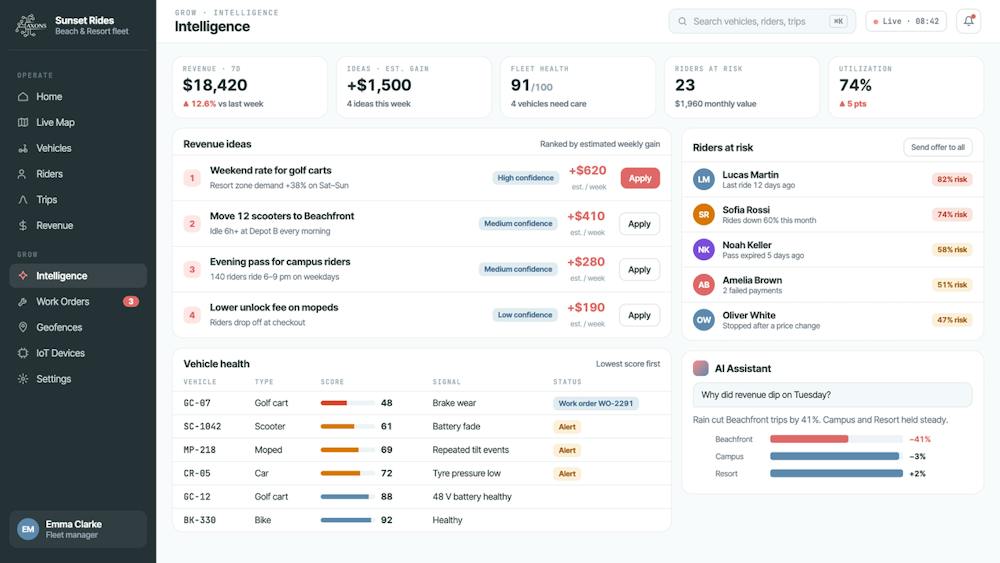Open the Settings gear icon
The image size is (1000, 563).
pos(23,379)
